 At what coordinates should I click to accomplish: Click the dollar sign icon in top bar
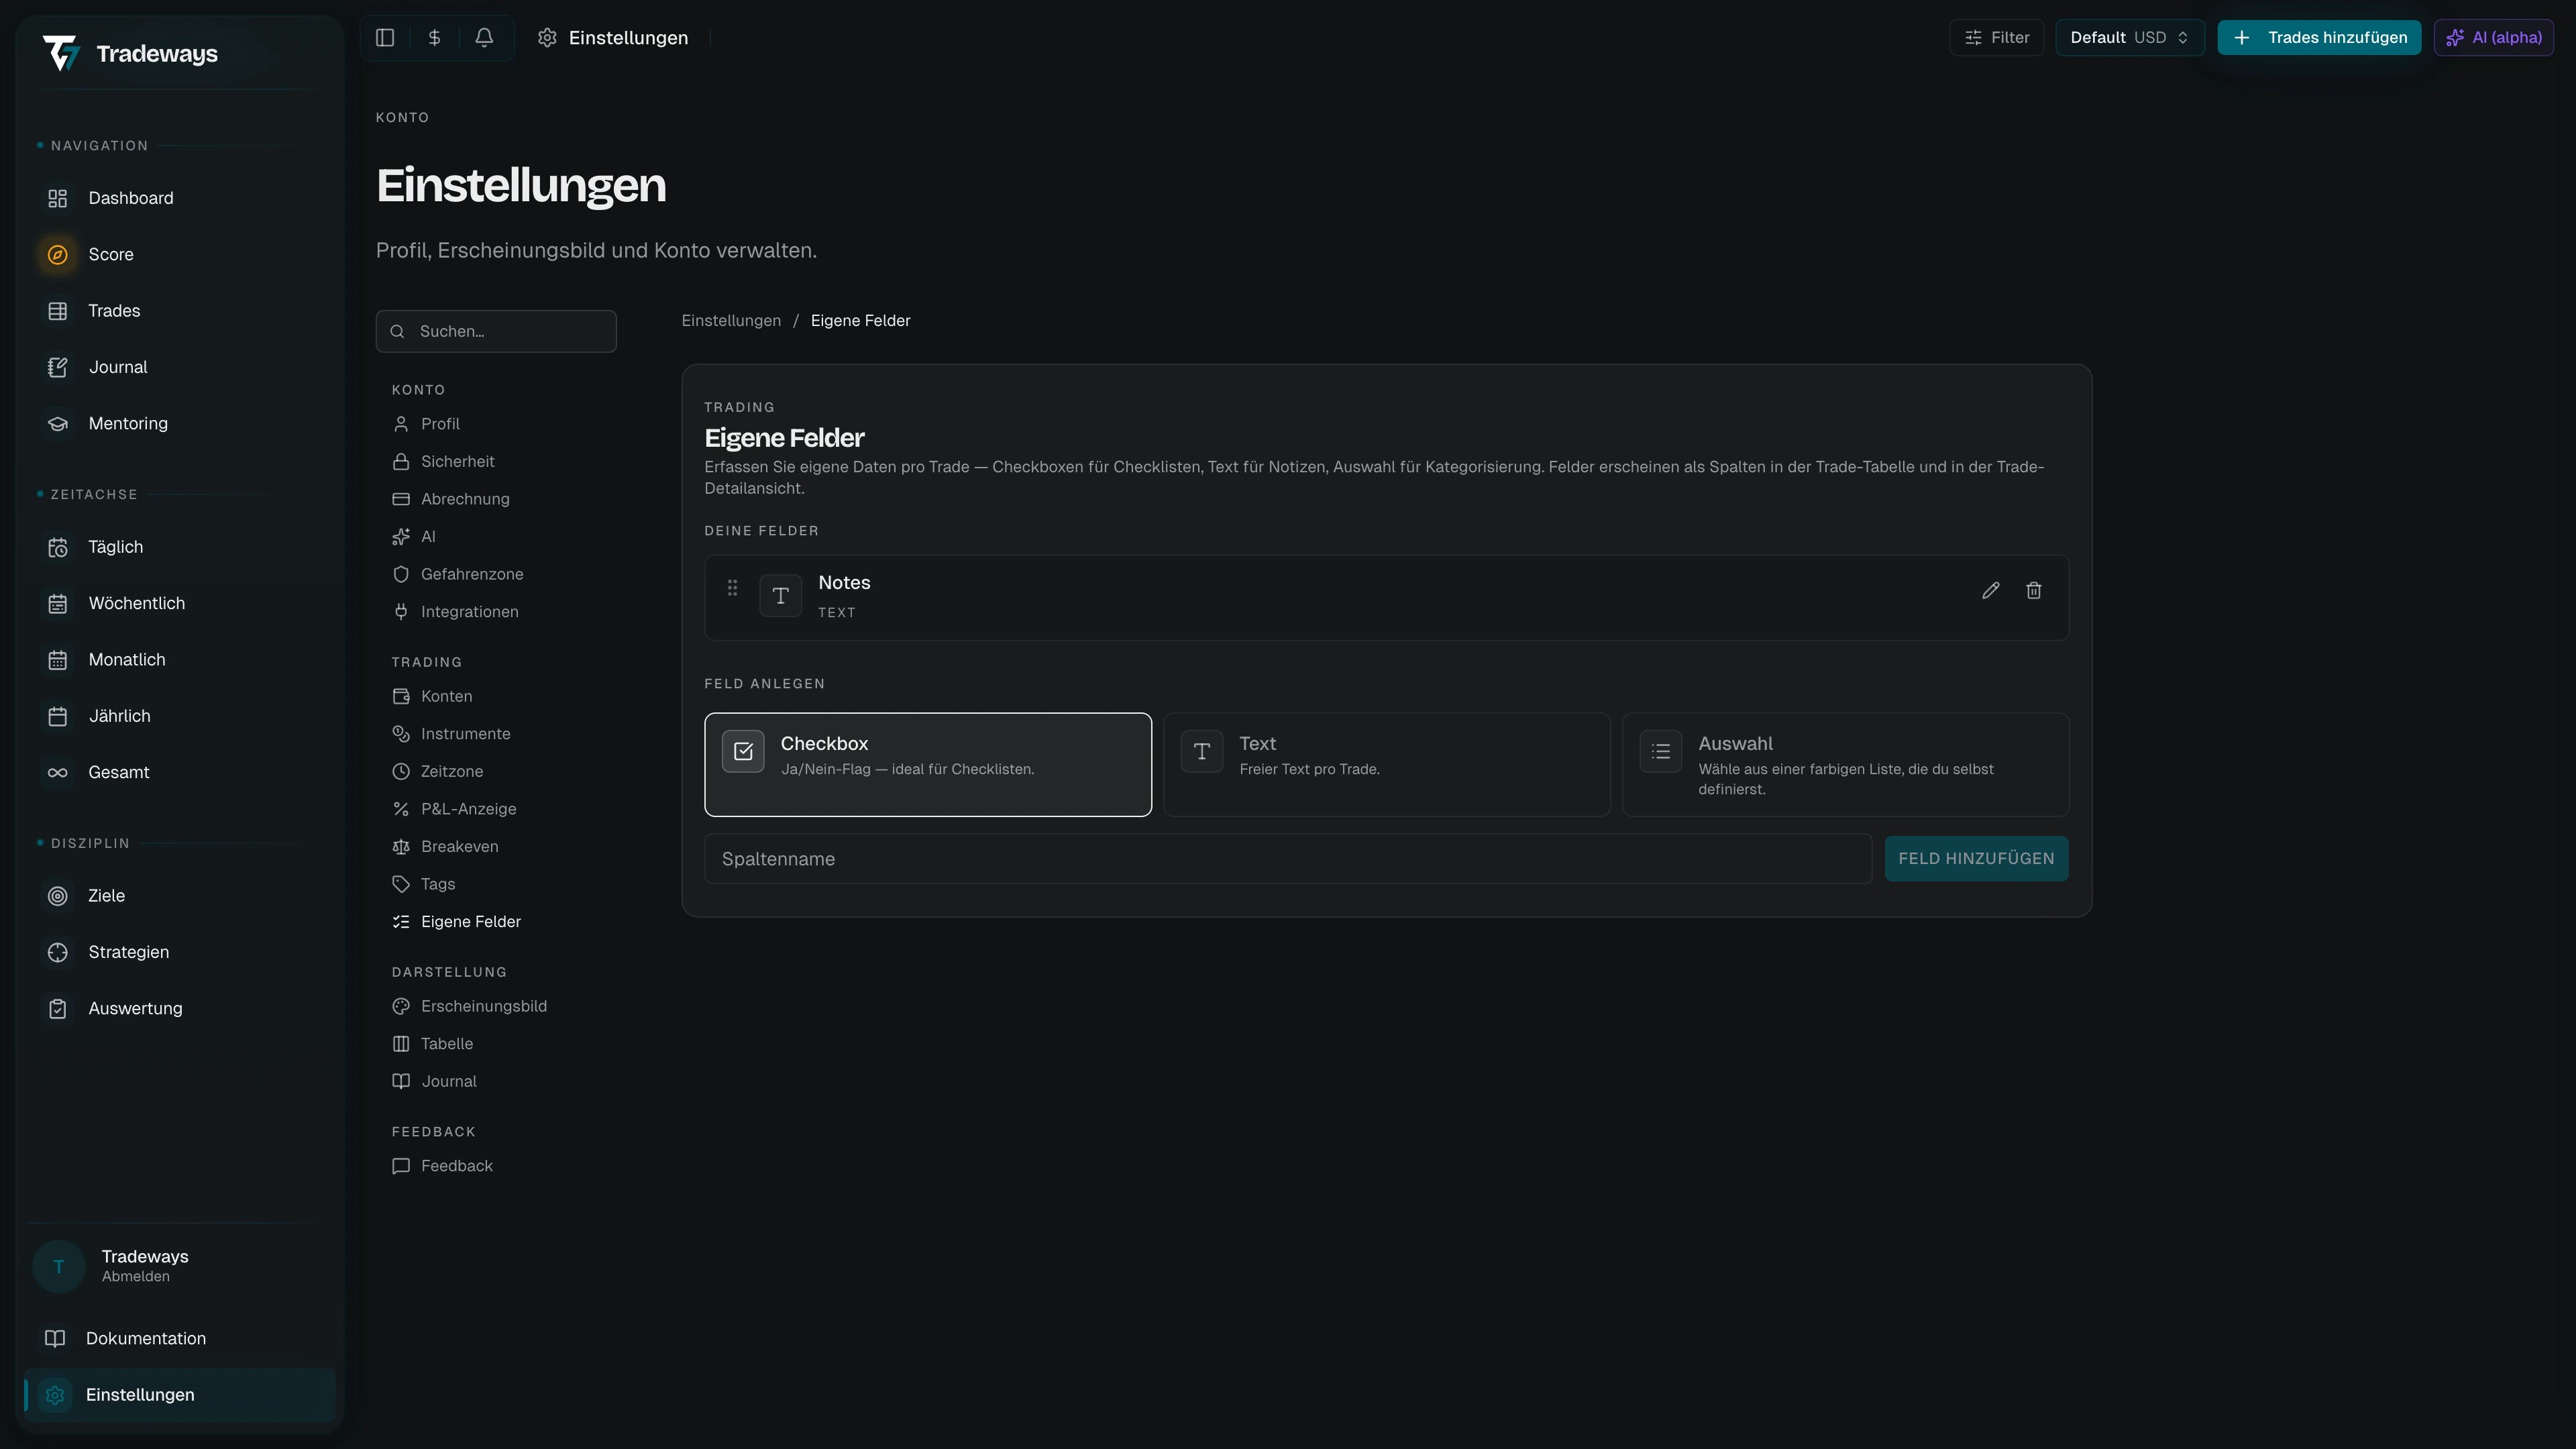click(x=434, y=38)
